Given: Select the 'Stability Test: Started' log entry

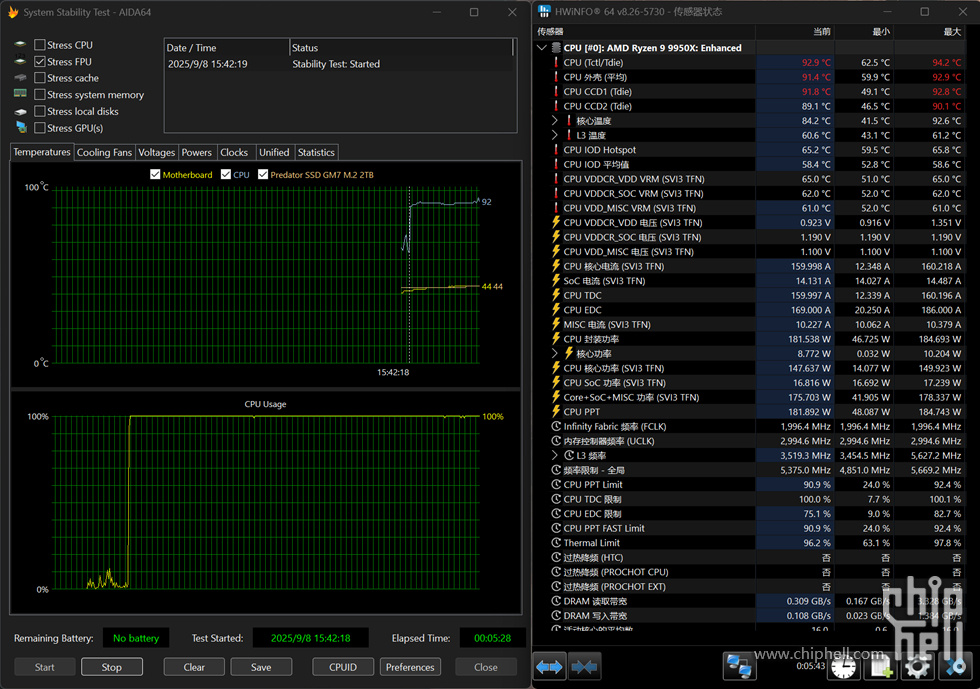Looking at the screenshot, I should (340, 64).
